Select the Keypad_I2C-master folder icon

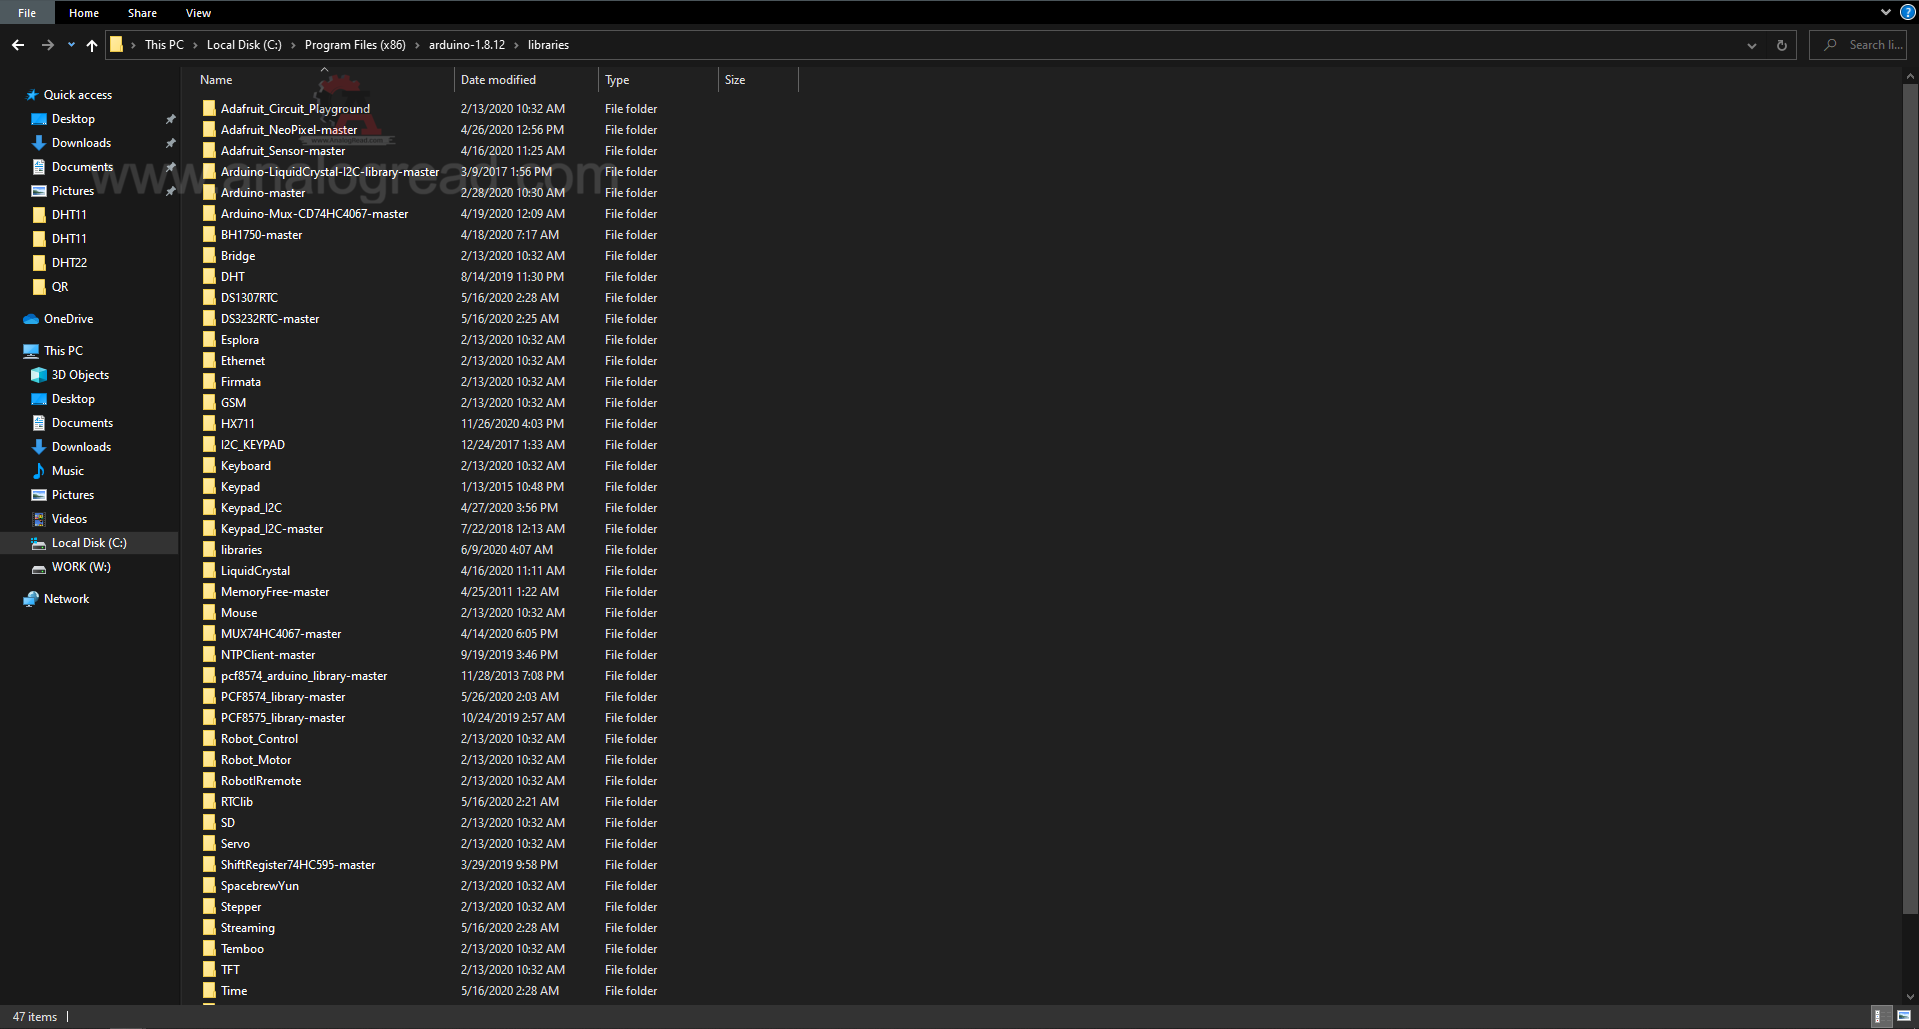209,528
